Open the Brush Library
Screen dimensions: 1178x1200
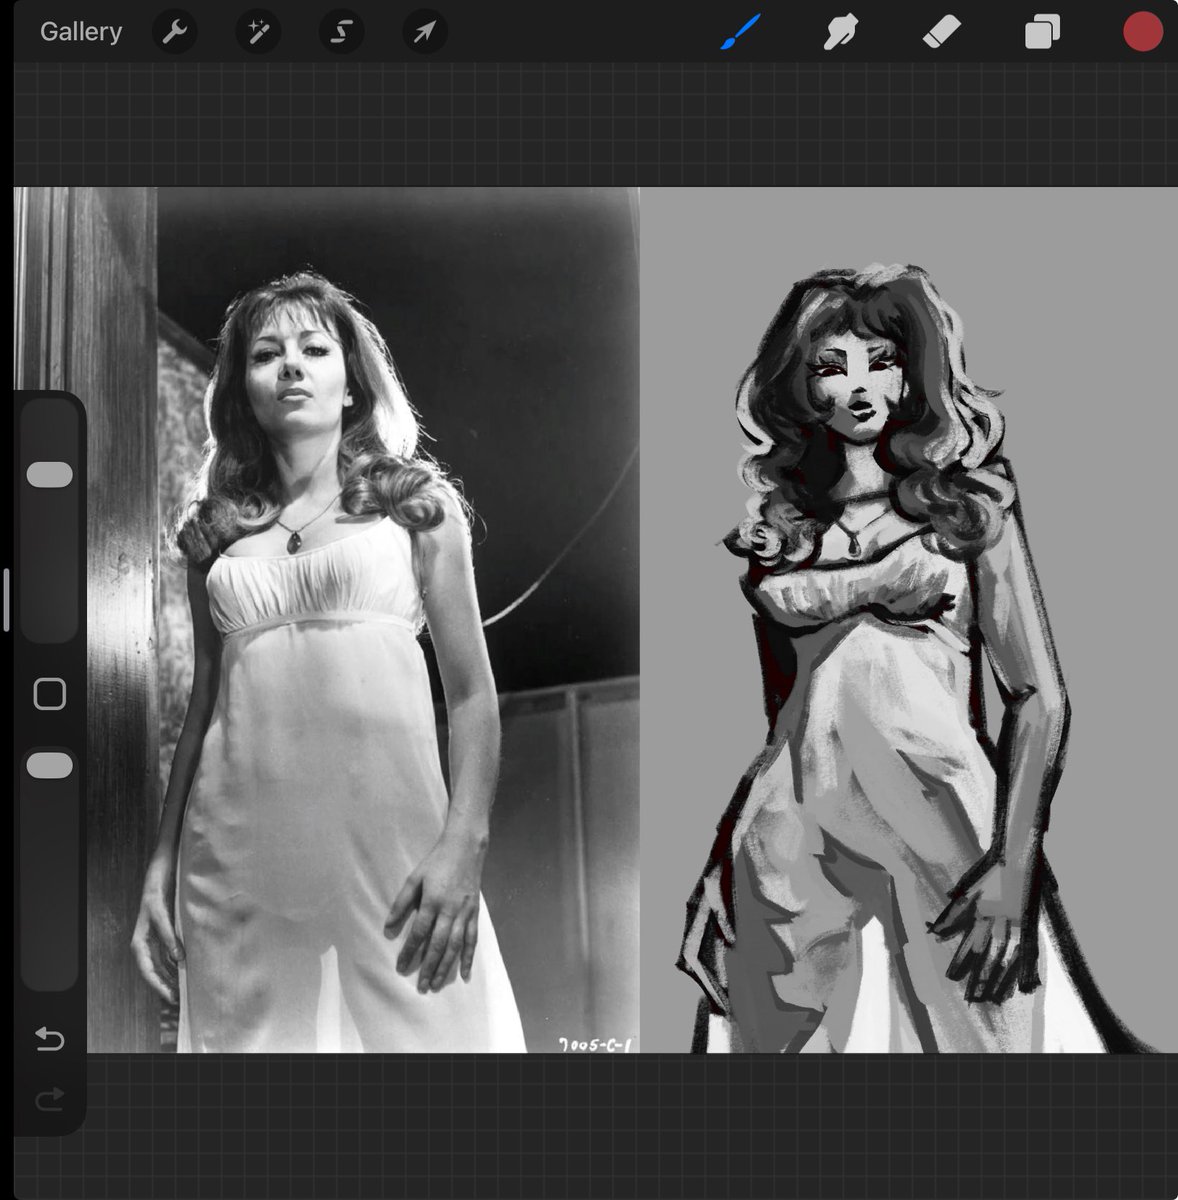click(741, 31)
